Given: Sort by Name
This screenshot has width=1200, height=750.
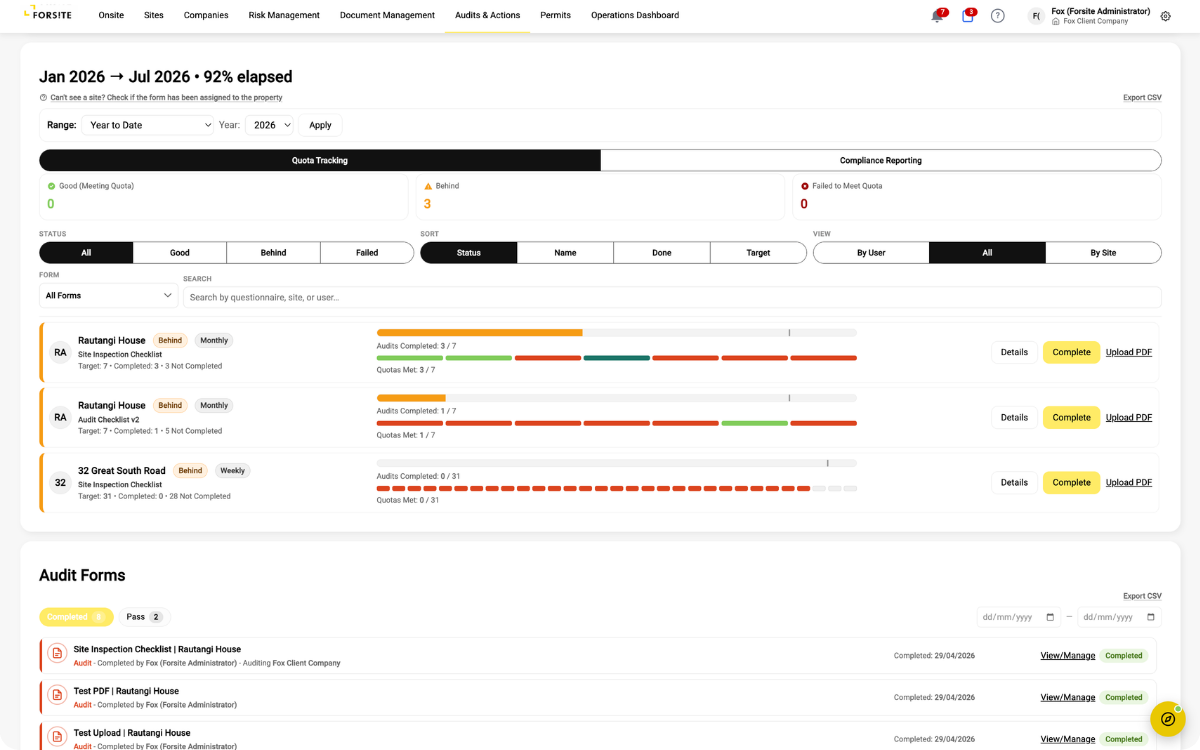Looking at the screenshot, I should click(566, 253).
